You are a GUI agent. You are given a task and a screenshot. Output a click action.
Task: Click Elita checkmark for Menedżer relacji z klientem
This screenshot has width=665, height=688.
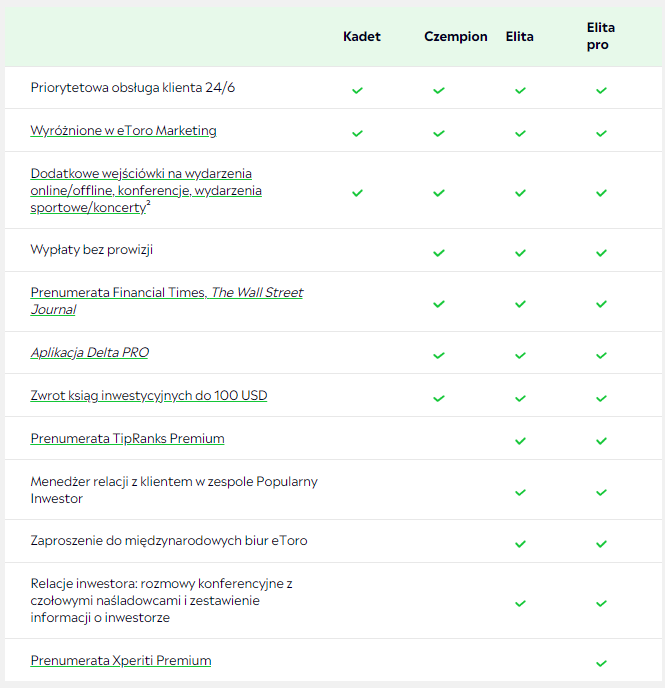click(x=520, y=492)
